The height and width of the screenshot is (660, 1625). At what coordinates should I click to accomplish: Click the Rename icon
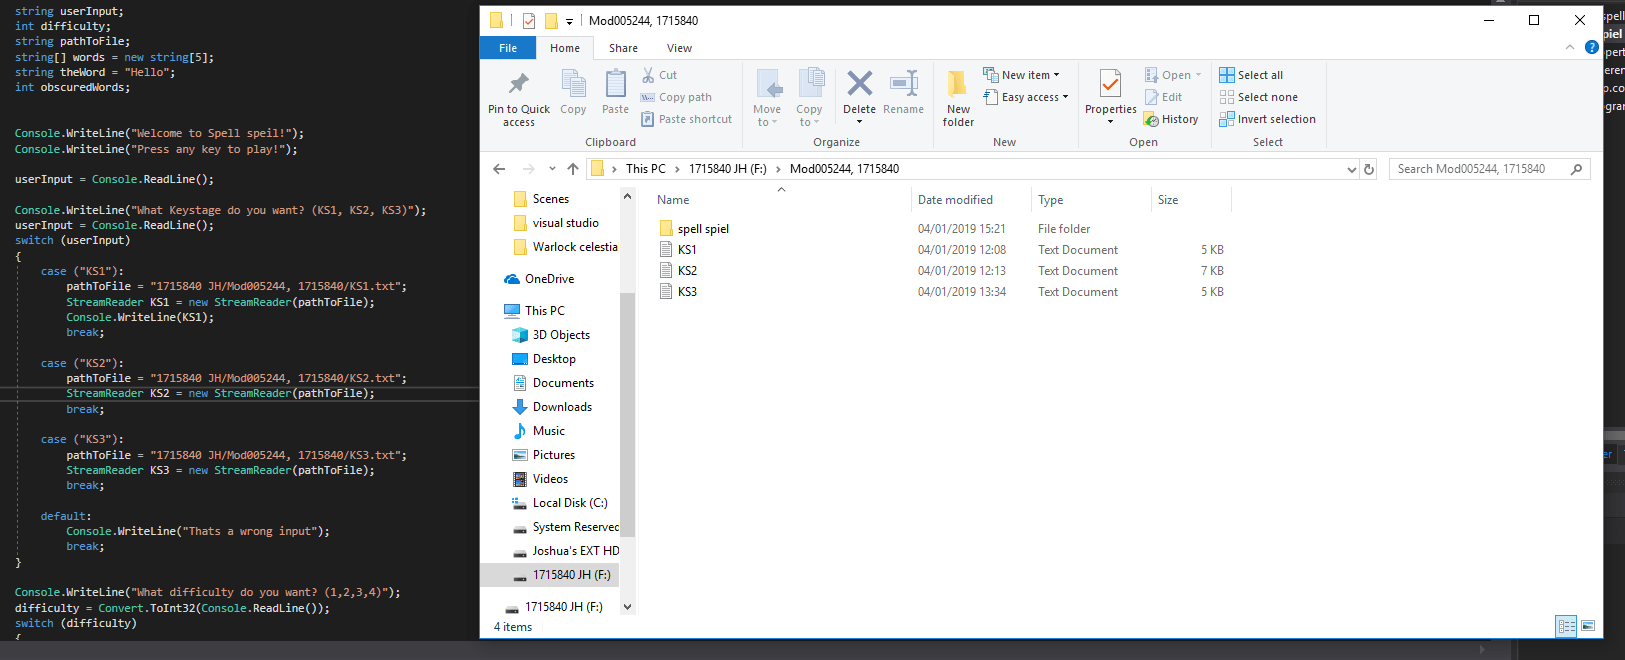coord(904,93)
